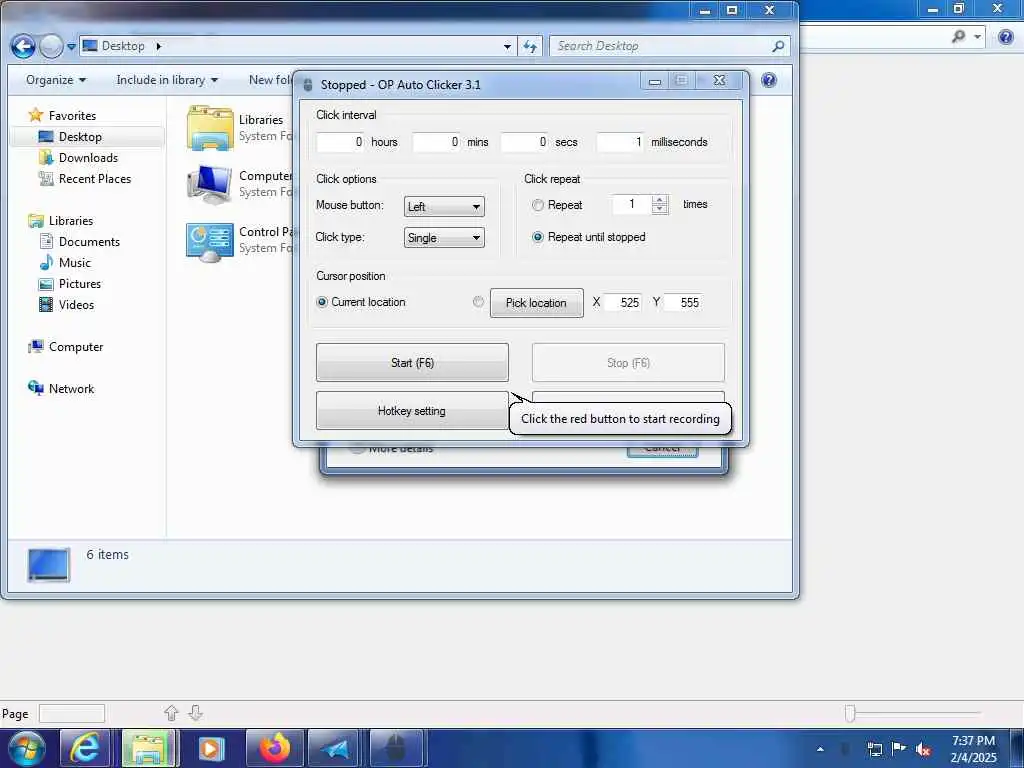Open Firefox from the taskbar
Viewport: 1024px width, 768px height.
pyautogui.click(x=274, y=748)
